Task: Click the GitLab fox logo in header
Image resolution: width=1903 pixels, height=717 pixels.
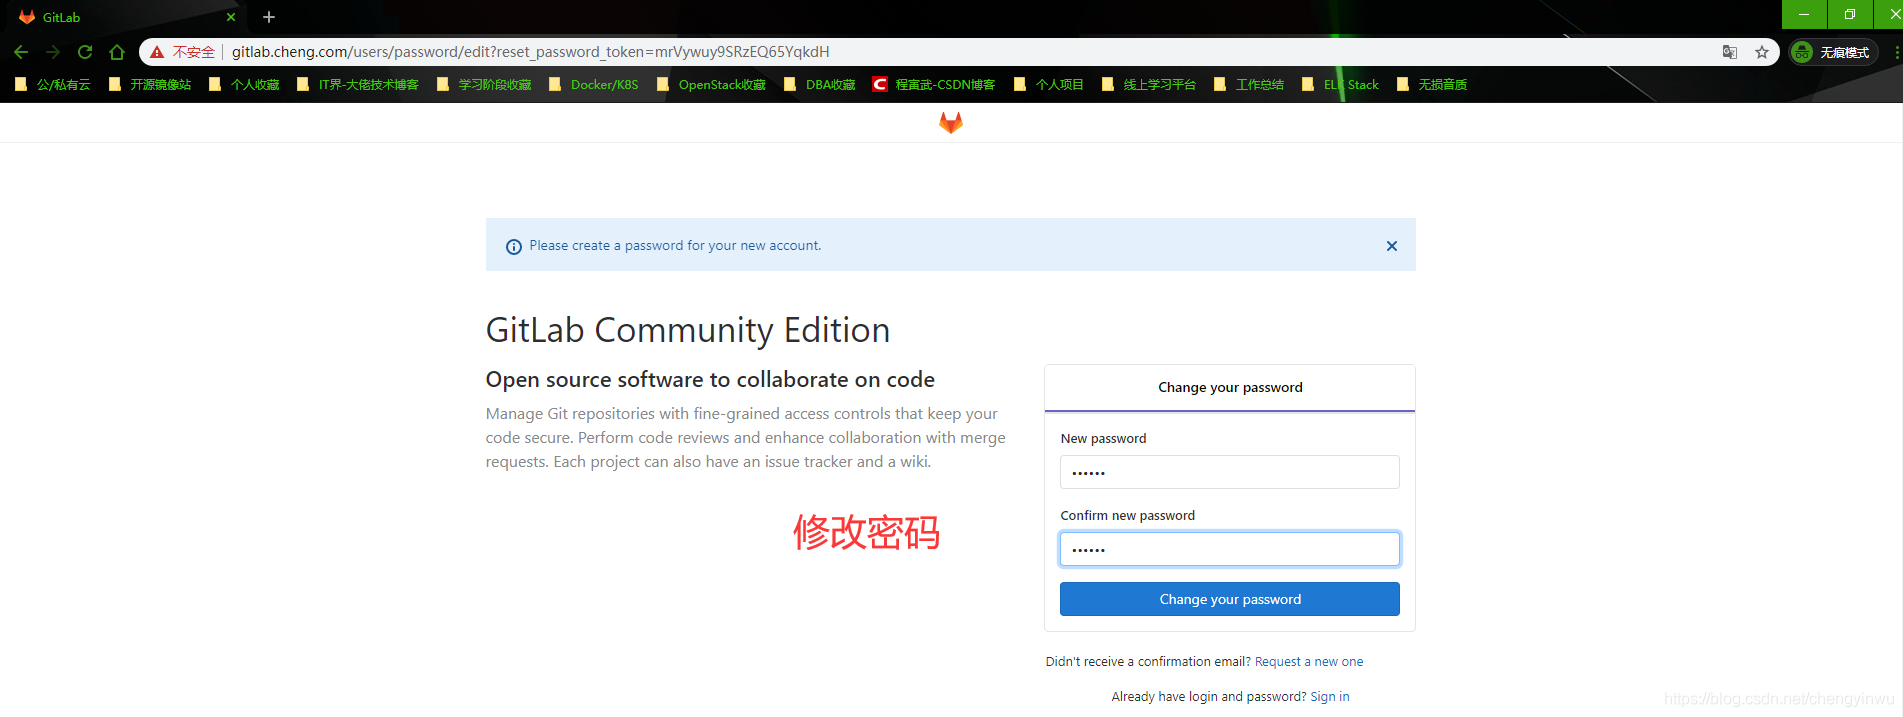Action: click(x=951, y=122)
